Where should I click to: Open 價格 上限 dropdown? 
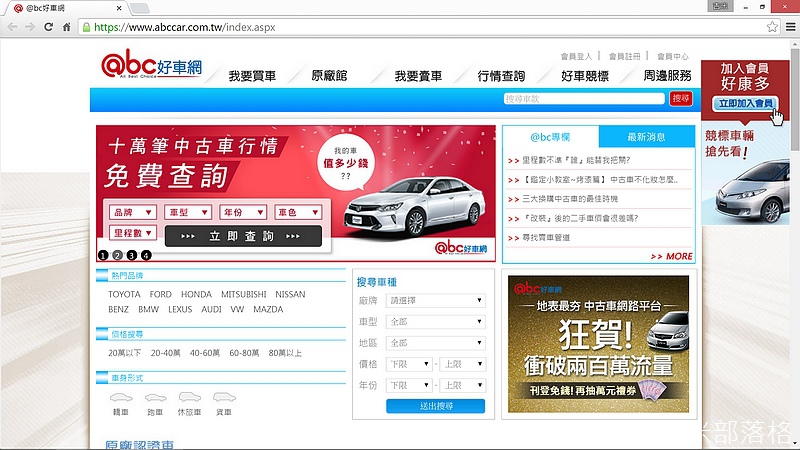point(462,364)
